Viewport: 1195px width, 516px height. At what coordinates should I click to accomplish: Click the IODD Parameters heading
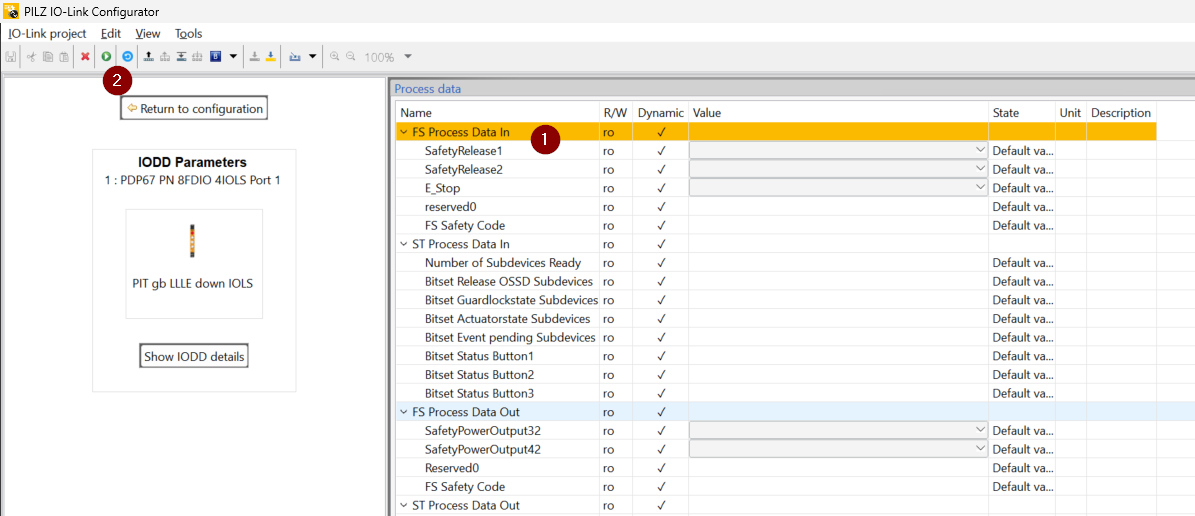pos(192,162)
